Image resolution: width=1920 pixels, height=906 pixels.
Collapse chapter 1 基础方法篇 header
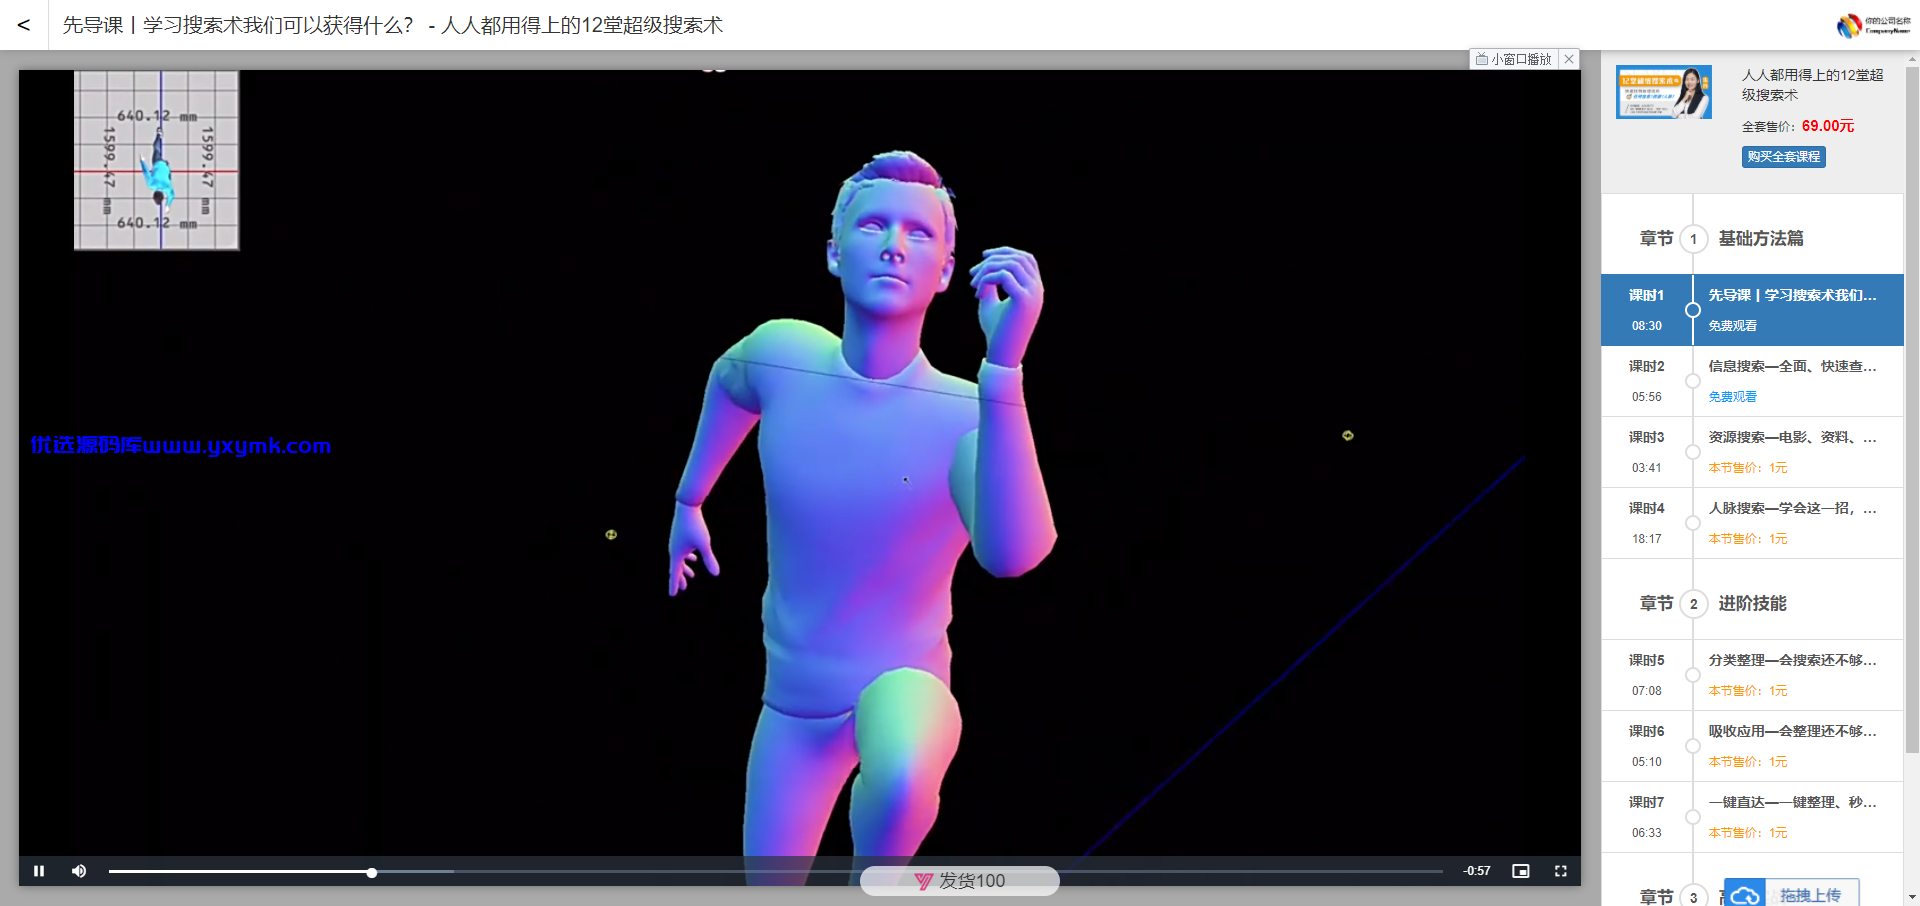click(1752, 238)
